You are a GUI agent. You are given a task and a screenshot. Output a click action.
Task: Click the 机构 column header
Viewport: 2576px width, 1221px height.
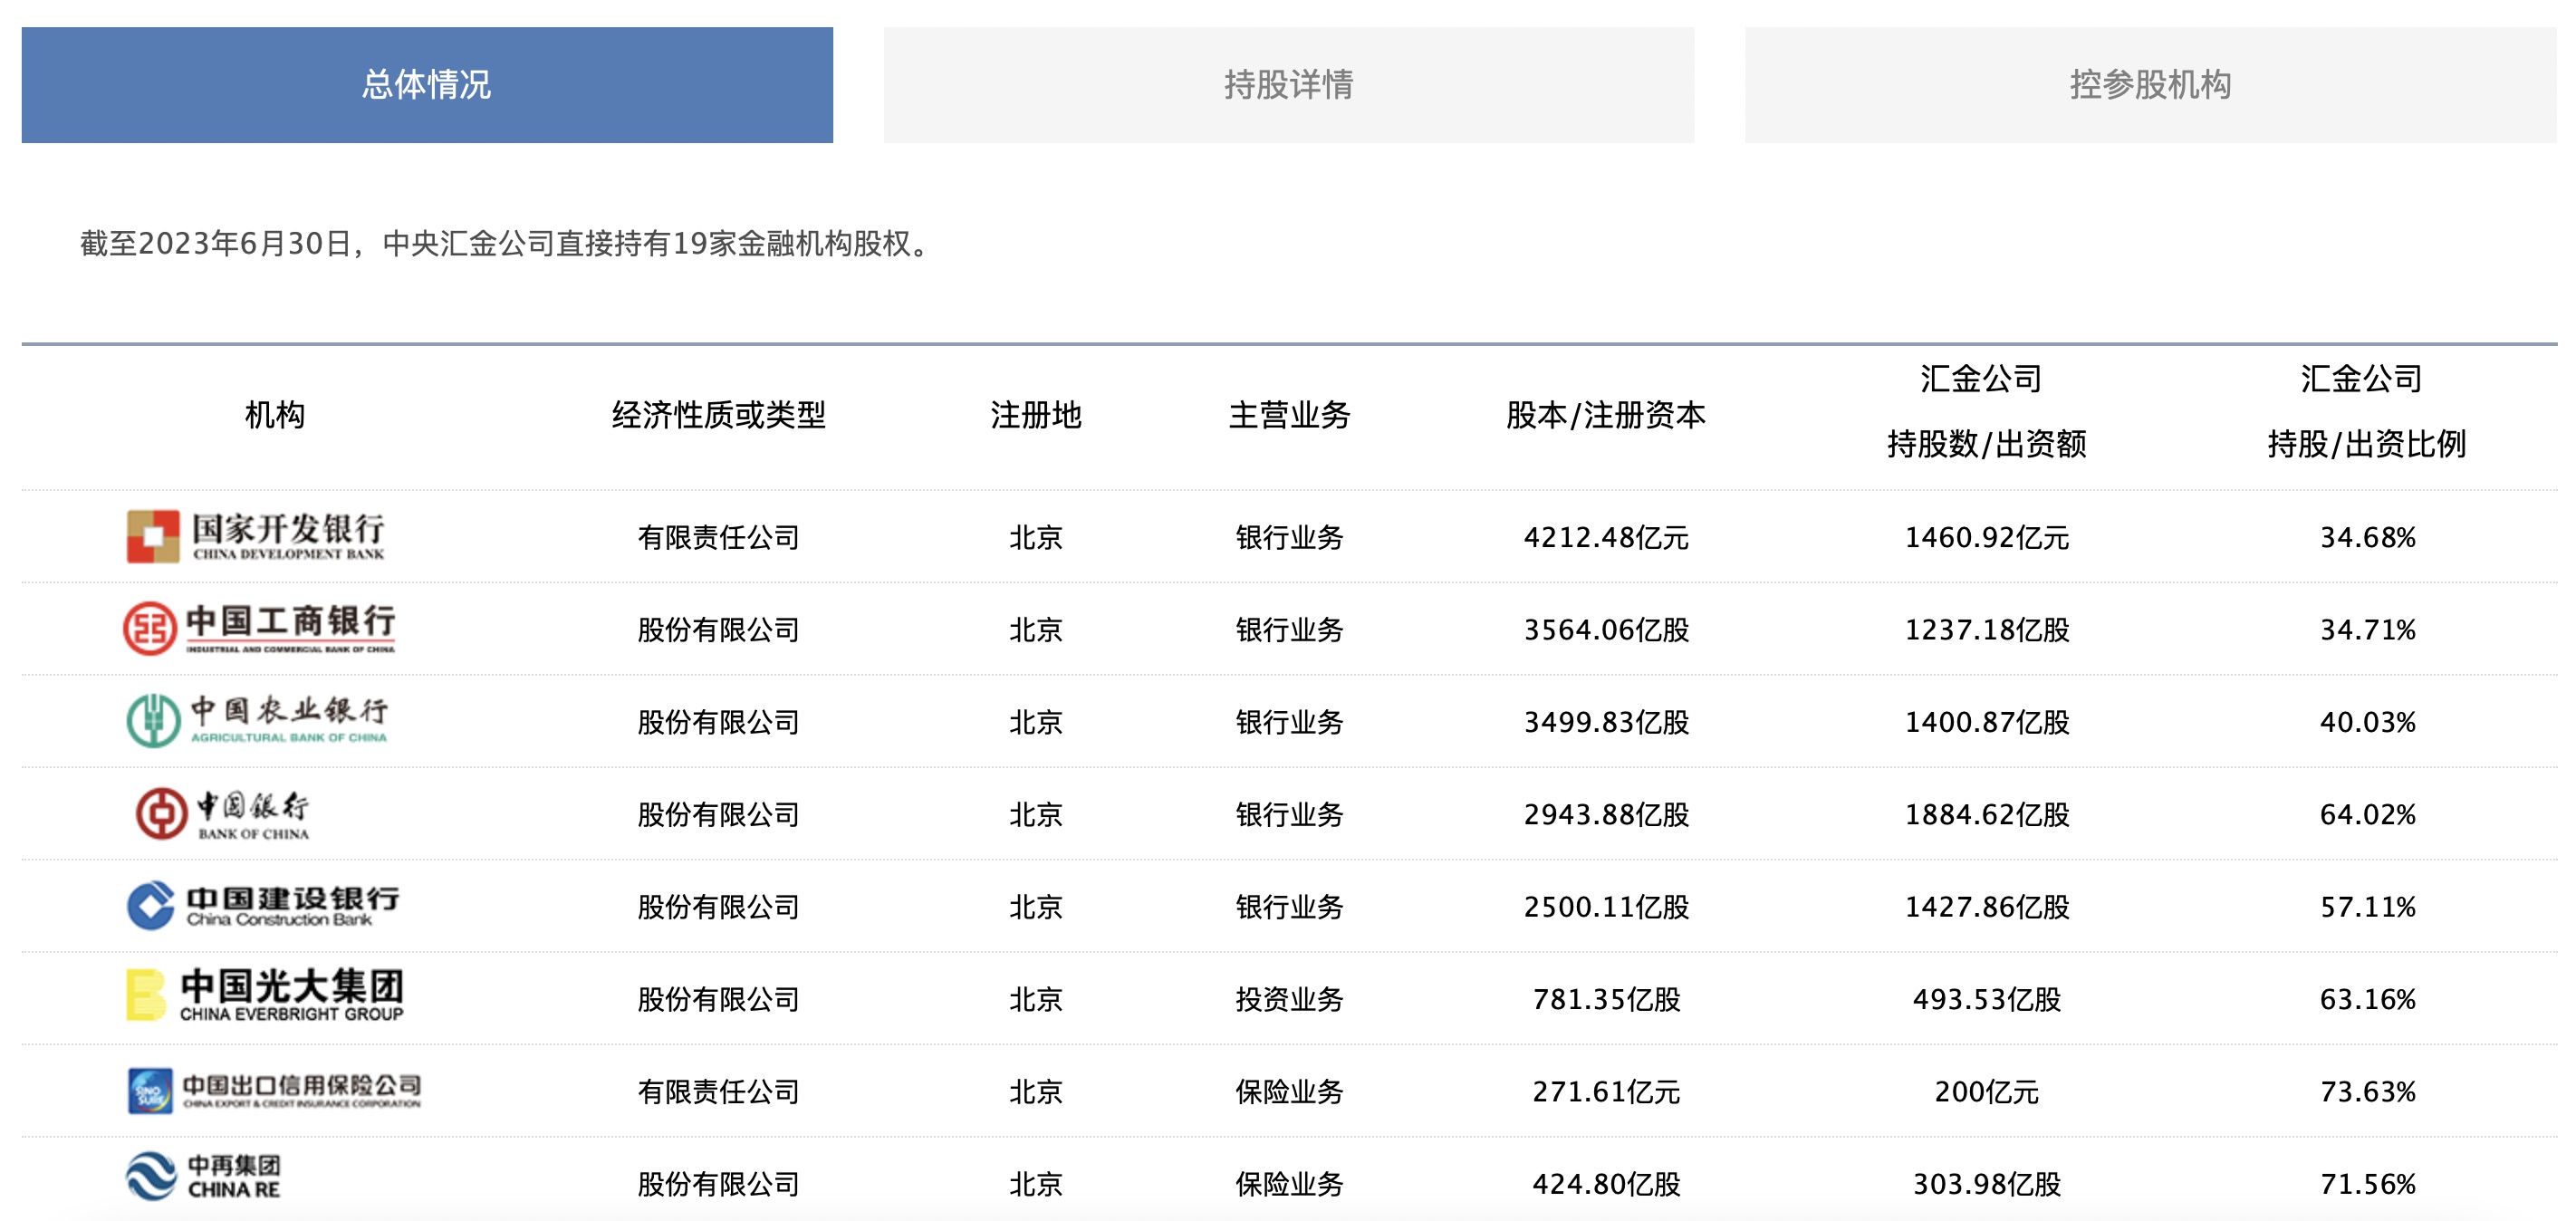point(275,415)
